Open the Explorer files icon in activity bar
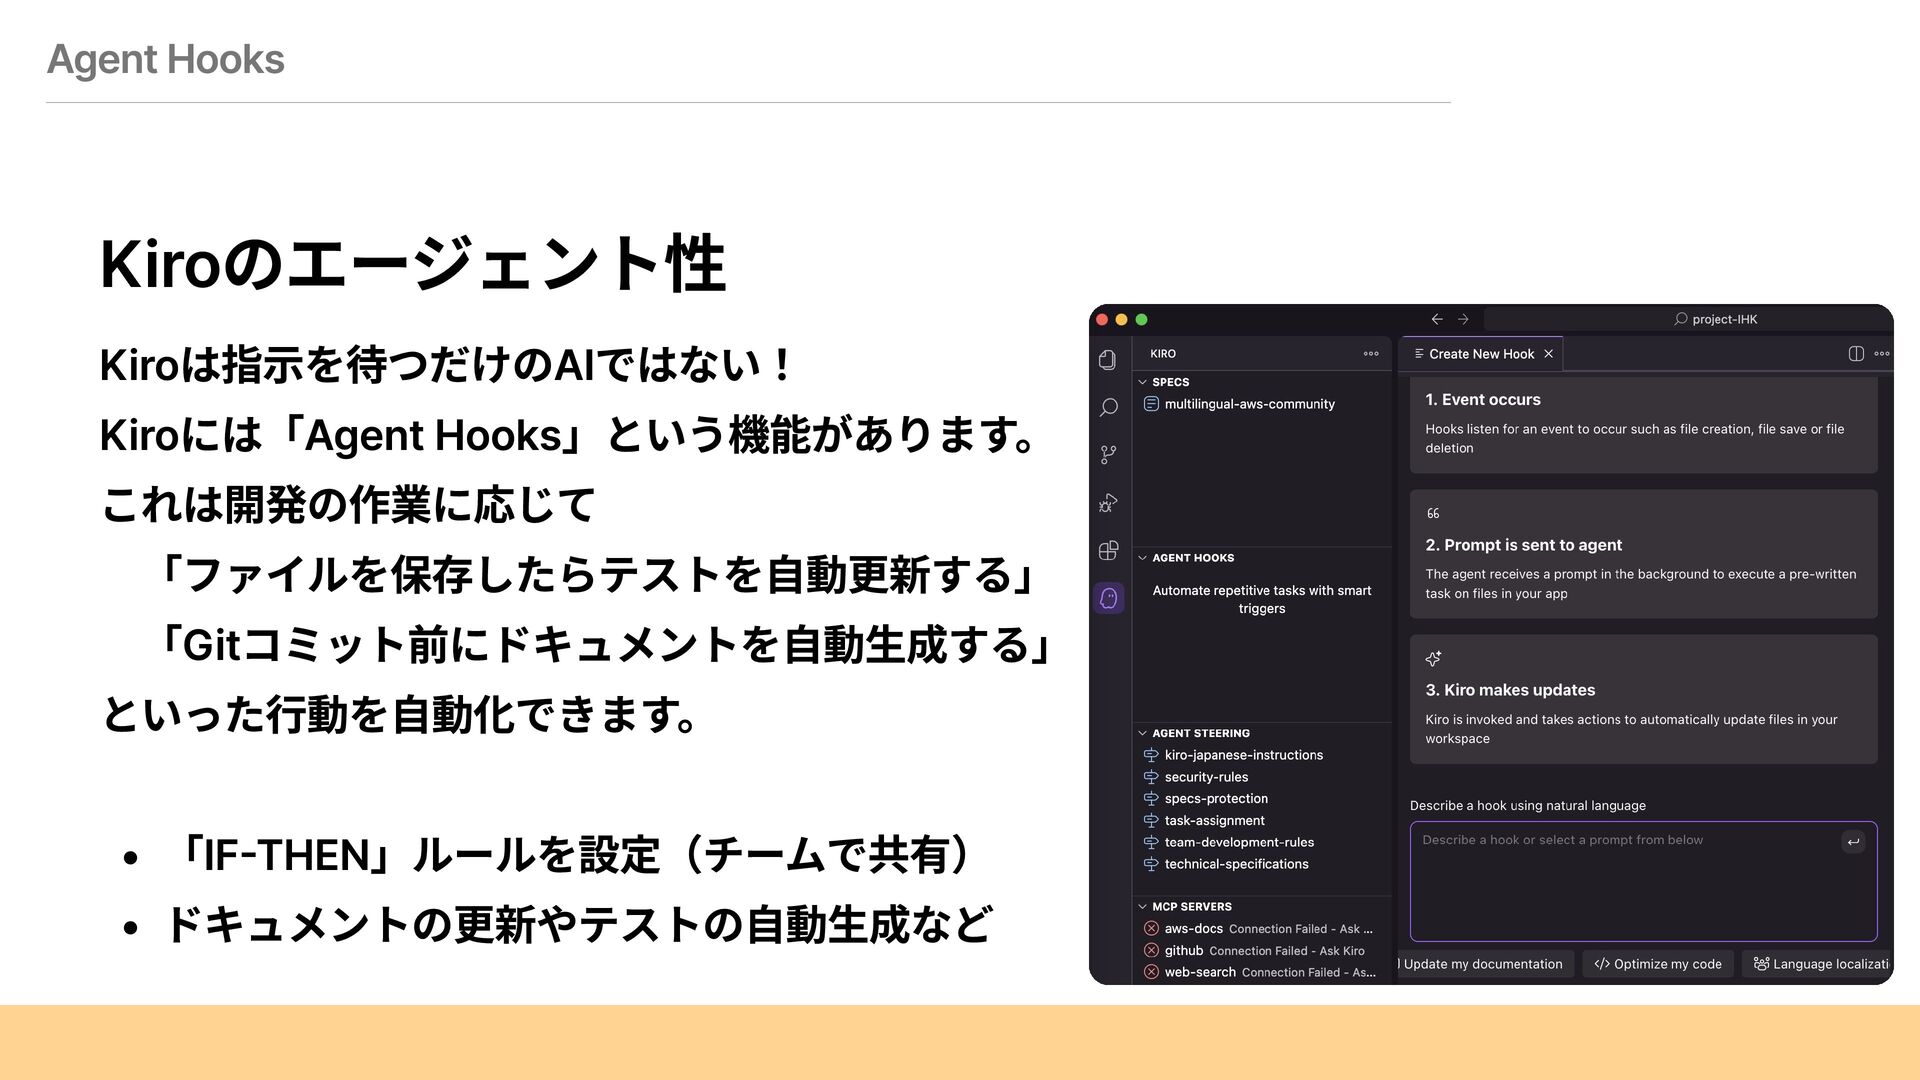 pos(1108,360)
